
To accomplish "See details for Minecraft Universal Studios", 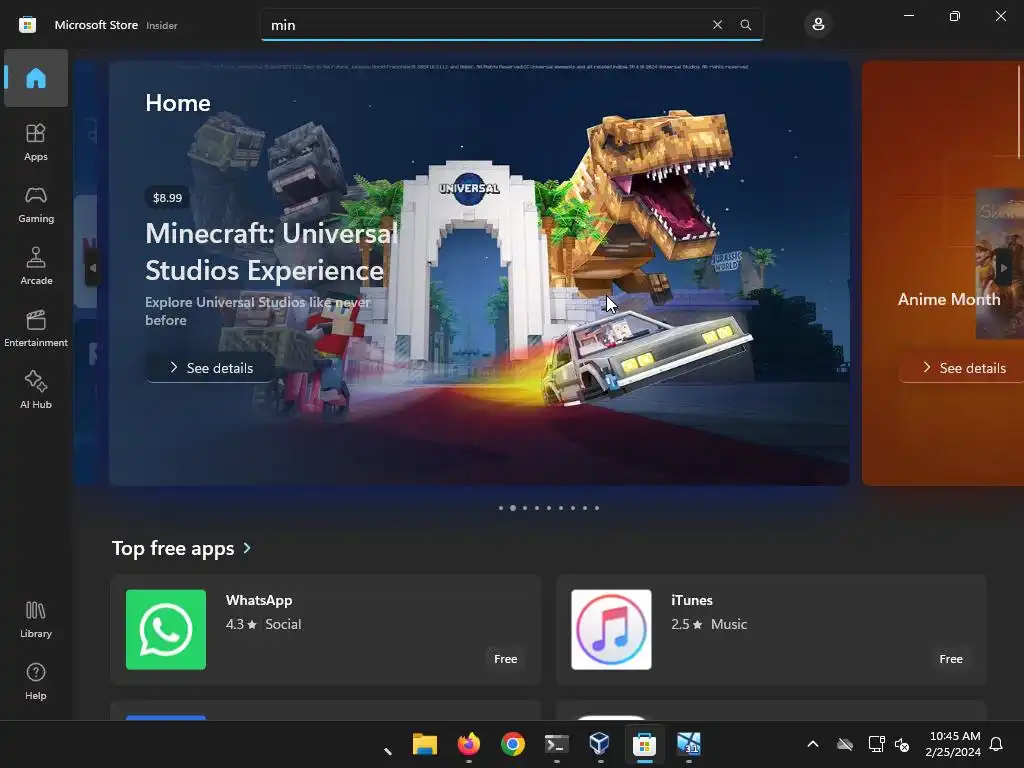I will click(x=211, y=368).
